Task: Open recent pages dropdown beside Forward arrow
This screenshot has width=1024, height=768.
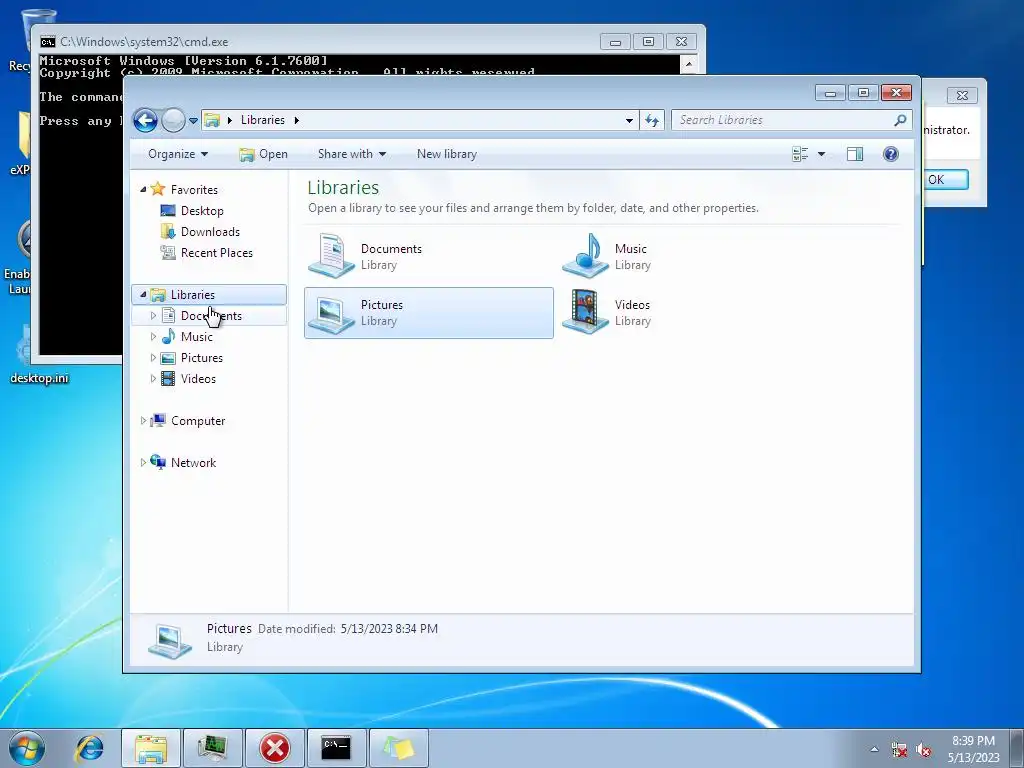Action: pos(193,121)
